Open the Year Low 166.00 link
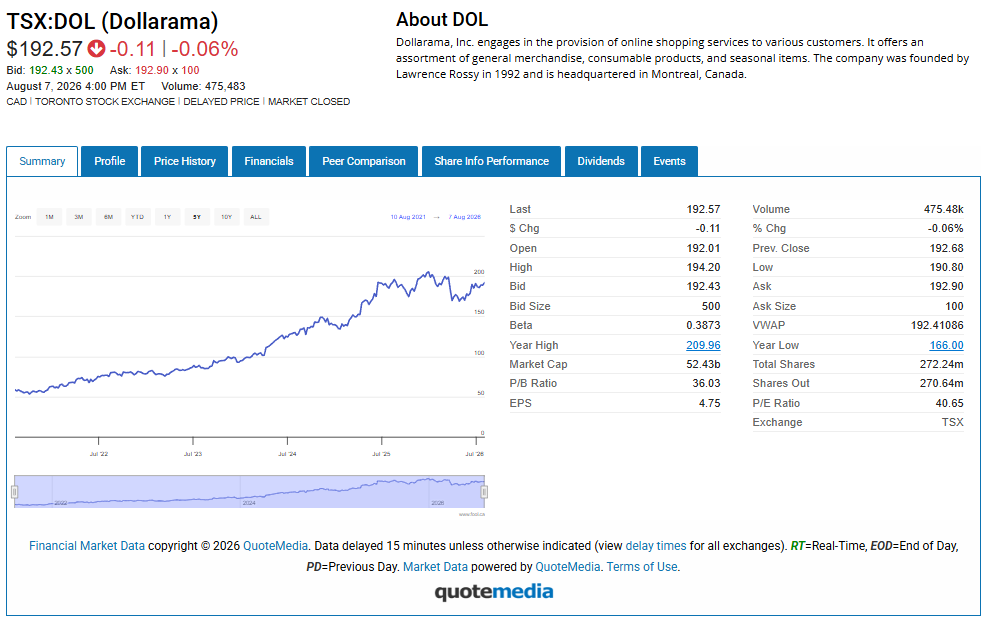The height and width of the screenshot is (630, 993). pyautogui.click(x=946, y=345)
